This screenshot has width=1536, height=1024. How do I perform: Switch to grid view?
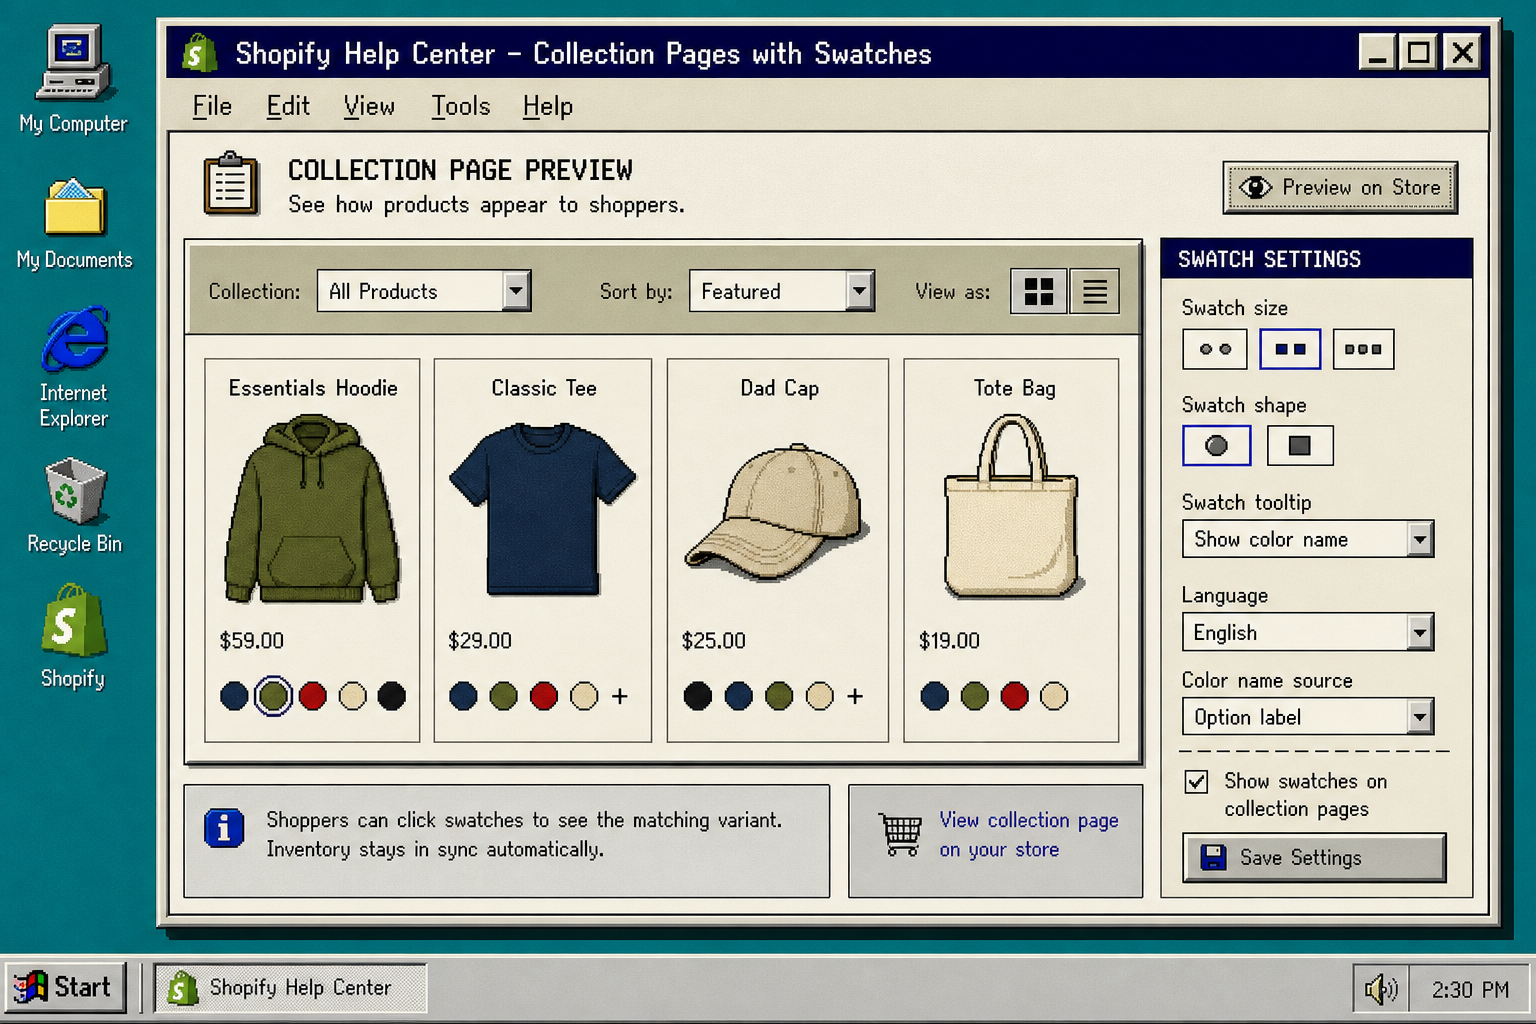[x=1039, y=292]
